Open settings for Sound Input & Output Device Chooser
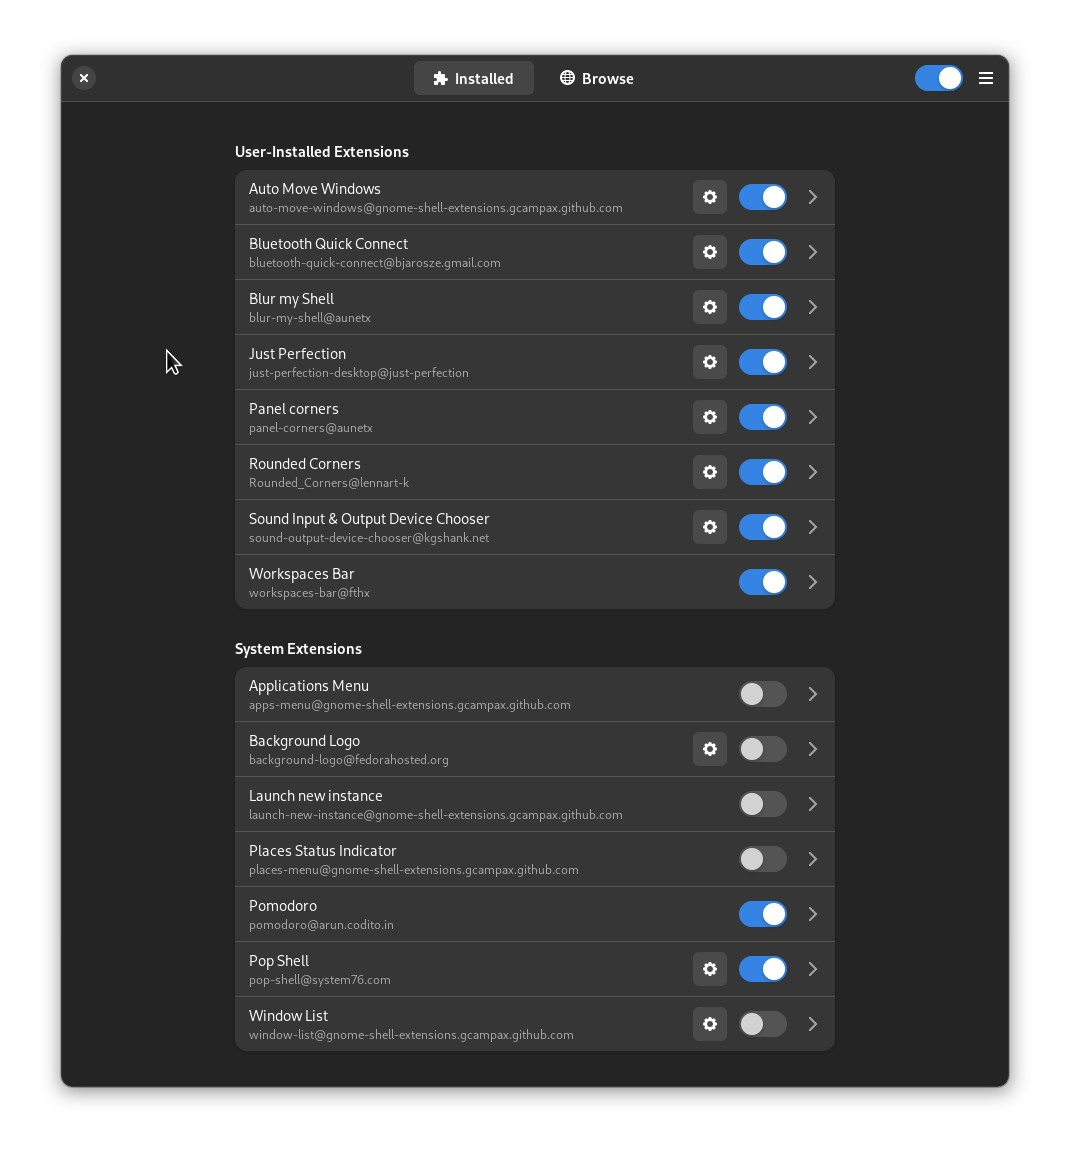 [x=709, y=527]
